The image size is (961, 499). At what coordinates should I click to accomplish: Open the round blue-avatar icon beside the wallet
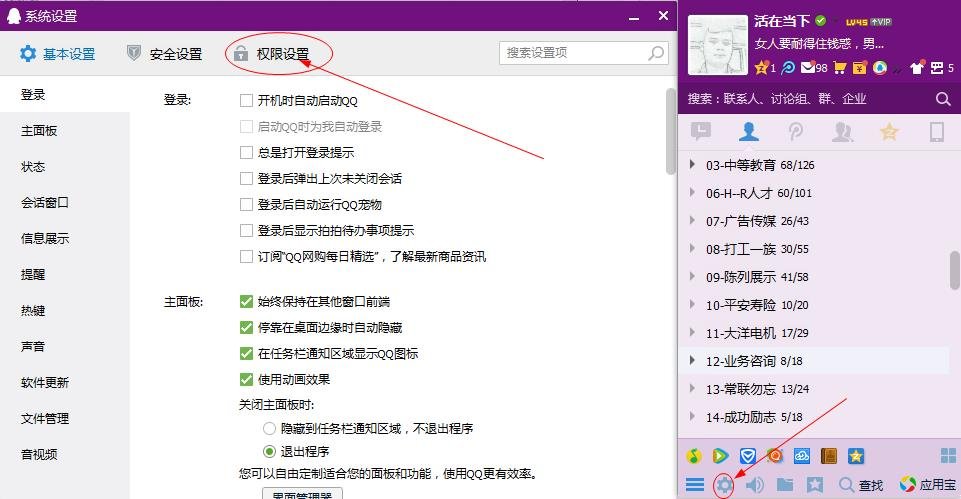880,67
